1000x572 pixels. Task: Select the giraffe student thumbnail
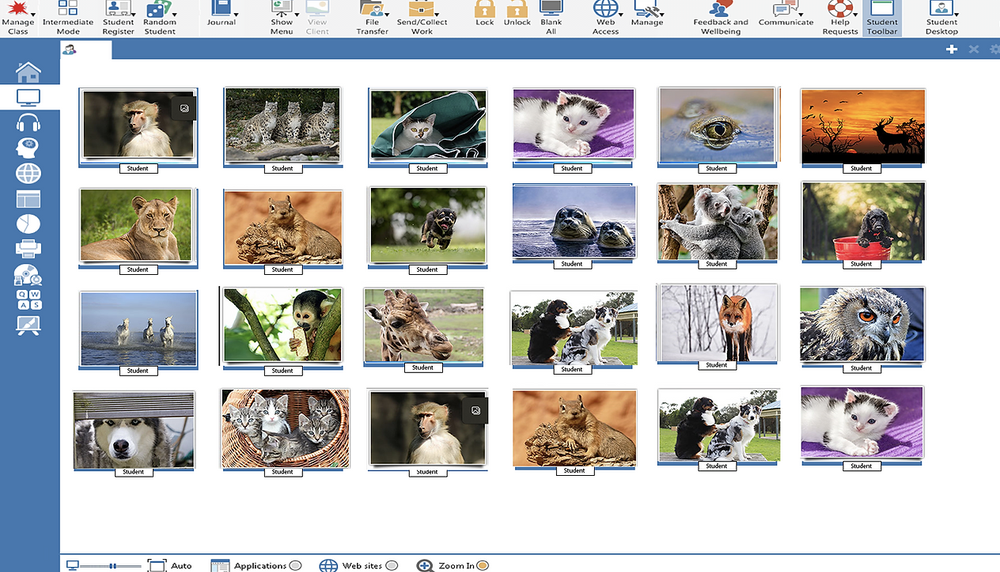tap(423, 325)
